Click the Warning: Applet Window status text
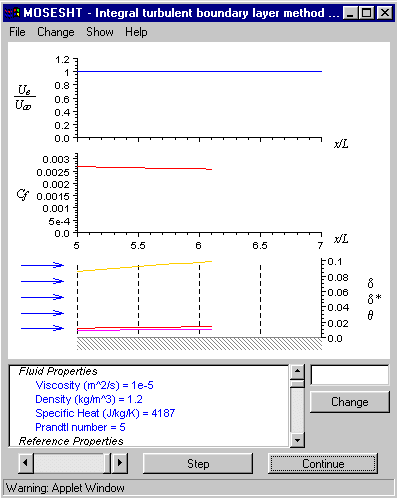 (65, 488)
